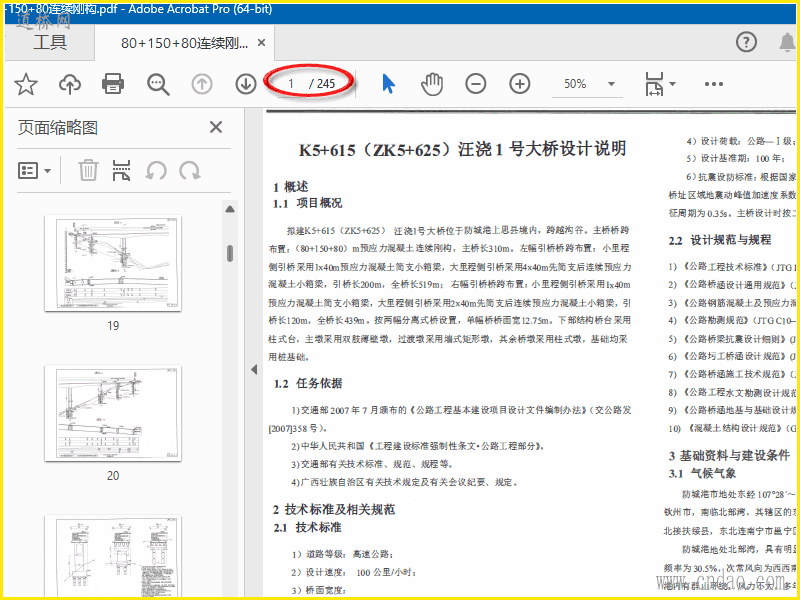Click the heading 2.2 设计规范与规程
Image resolution: width=800 pixels, height=600 pixels.
pos(720,240)
